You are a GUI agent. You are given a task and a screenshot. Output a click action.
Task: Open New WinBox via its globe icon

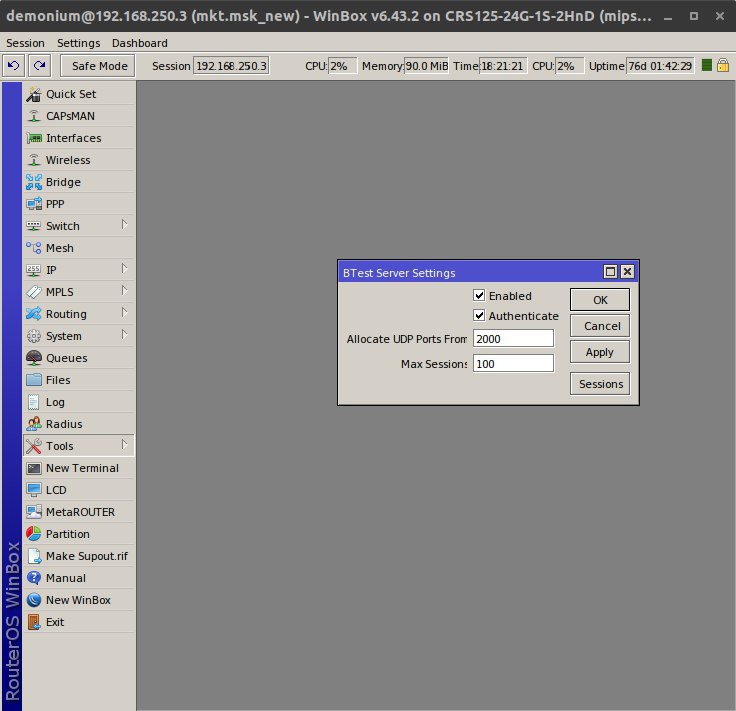(x=34, y=600)
